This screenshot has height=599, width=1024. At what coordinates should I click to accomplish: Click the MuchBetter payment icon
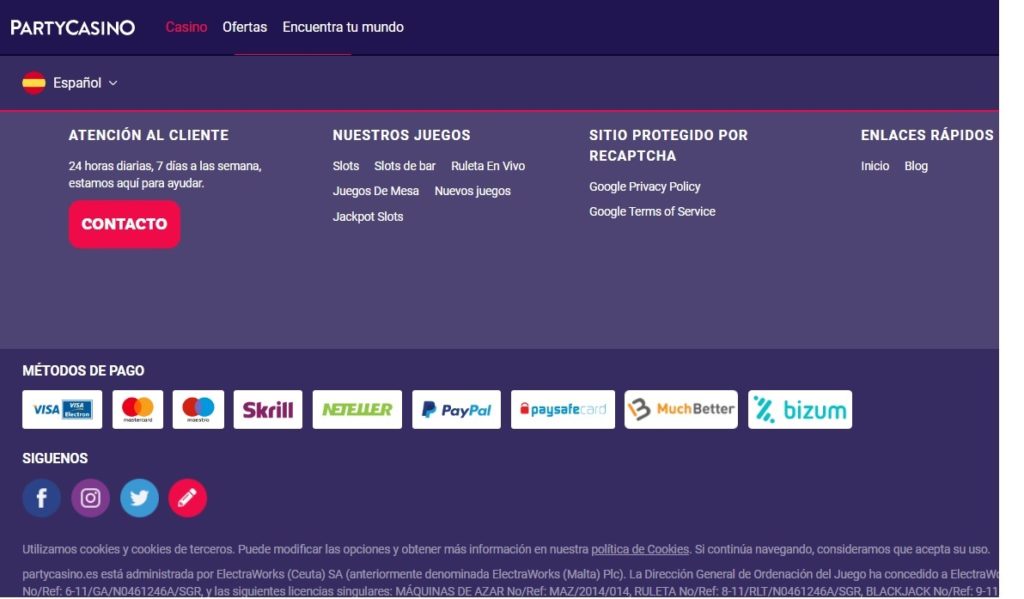[681, 410]
